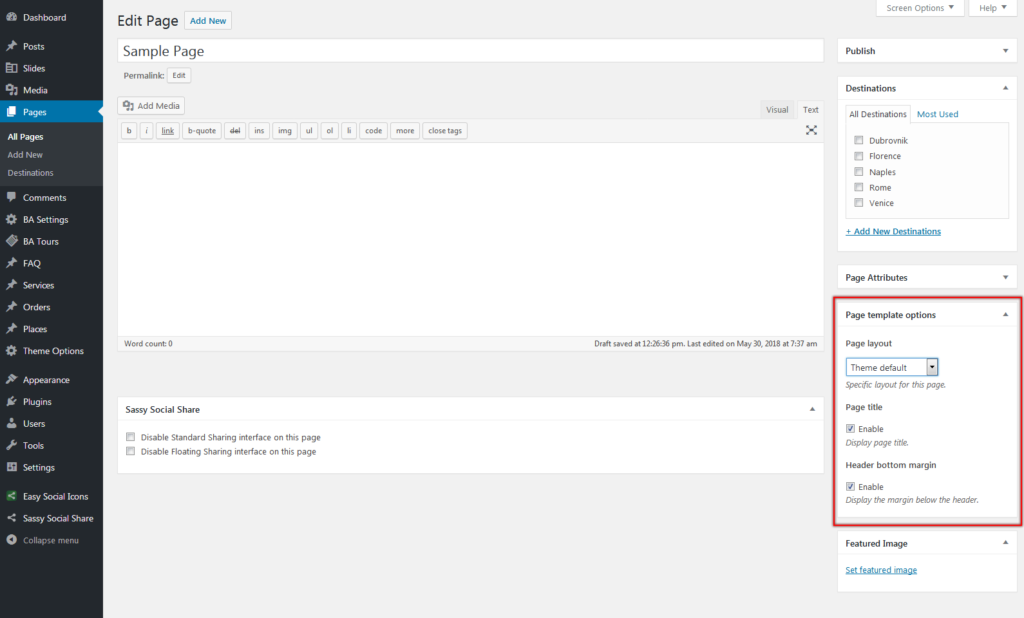Screen dimensions: 1024x618
Task: Open Plugins using its plug icon
Action: [x=12, y=402]
